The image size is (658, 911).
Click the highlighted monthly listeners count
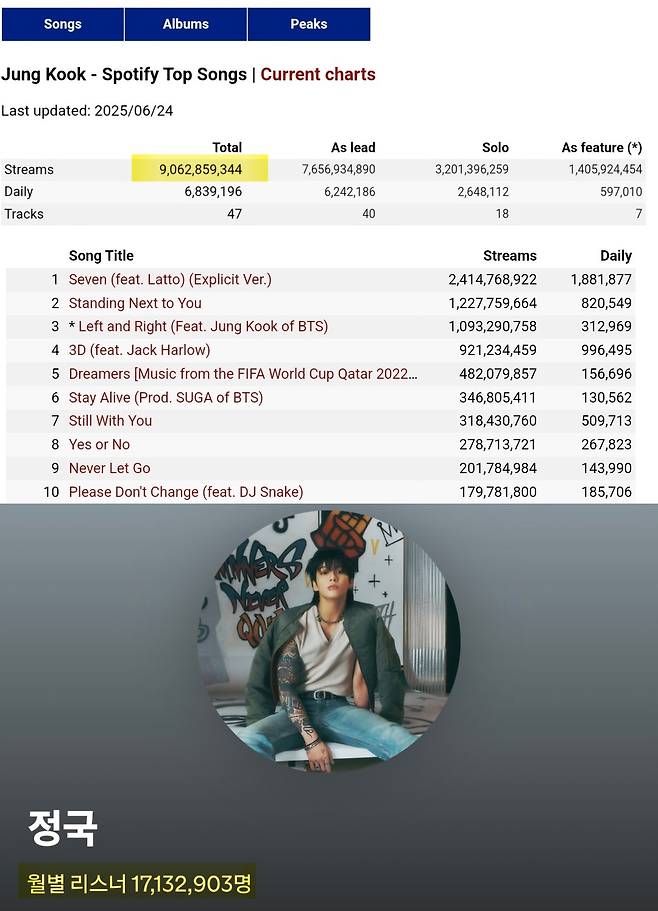tap(138, 883)
